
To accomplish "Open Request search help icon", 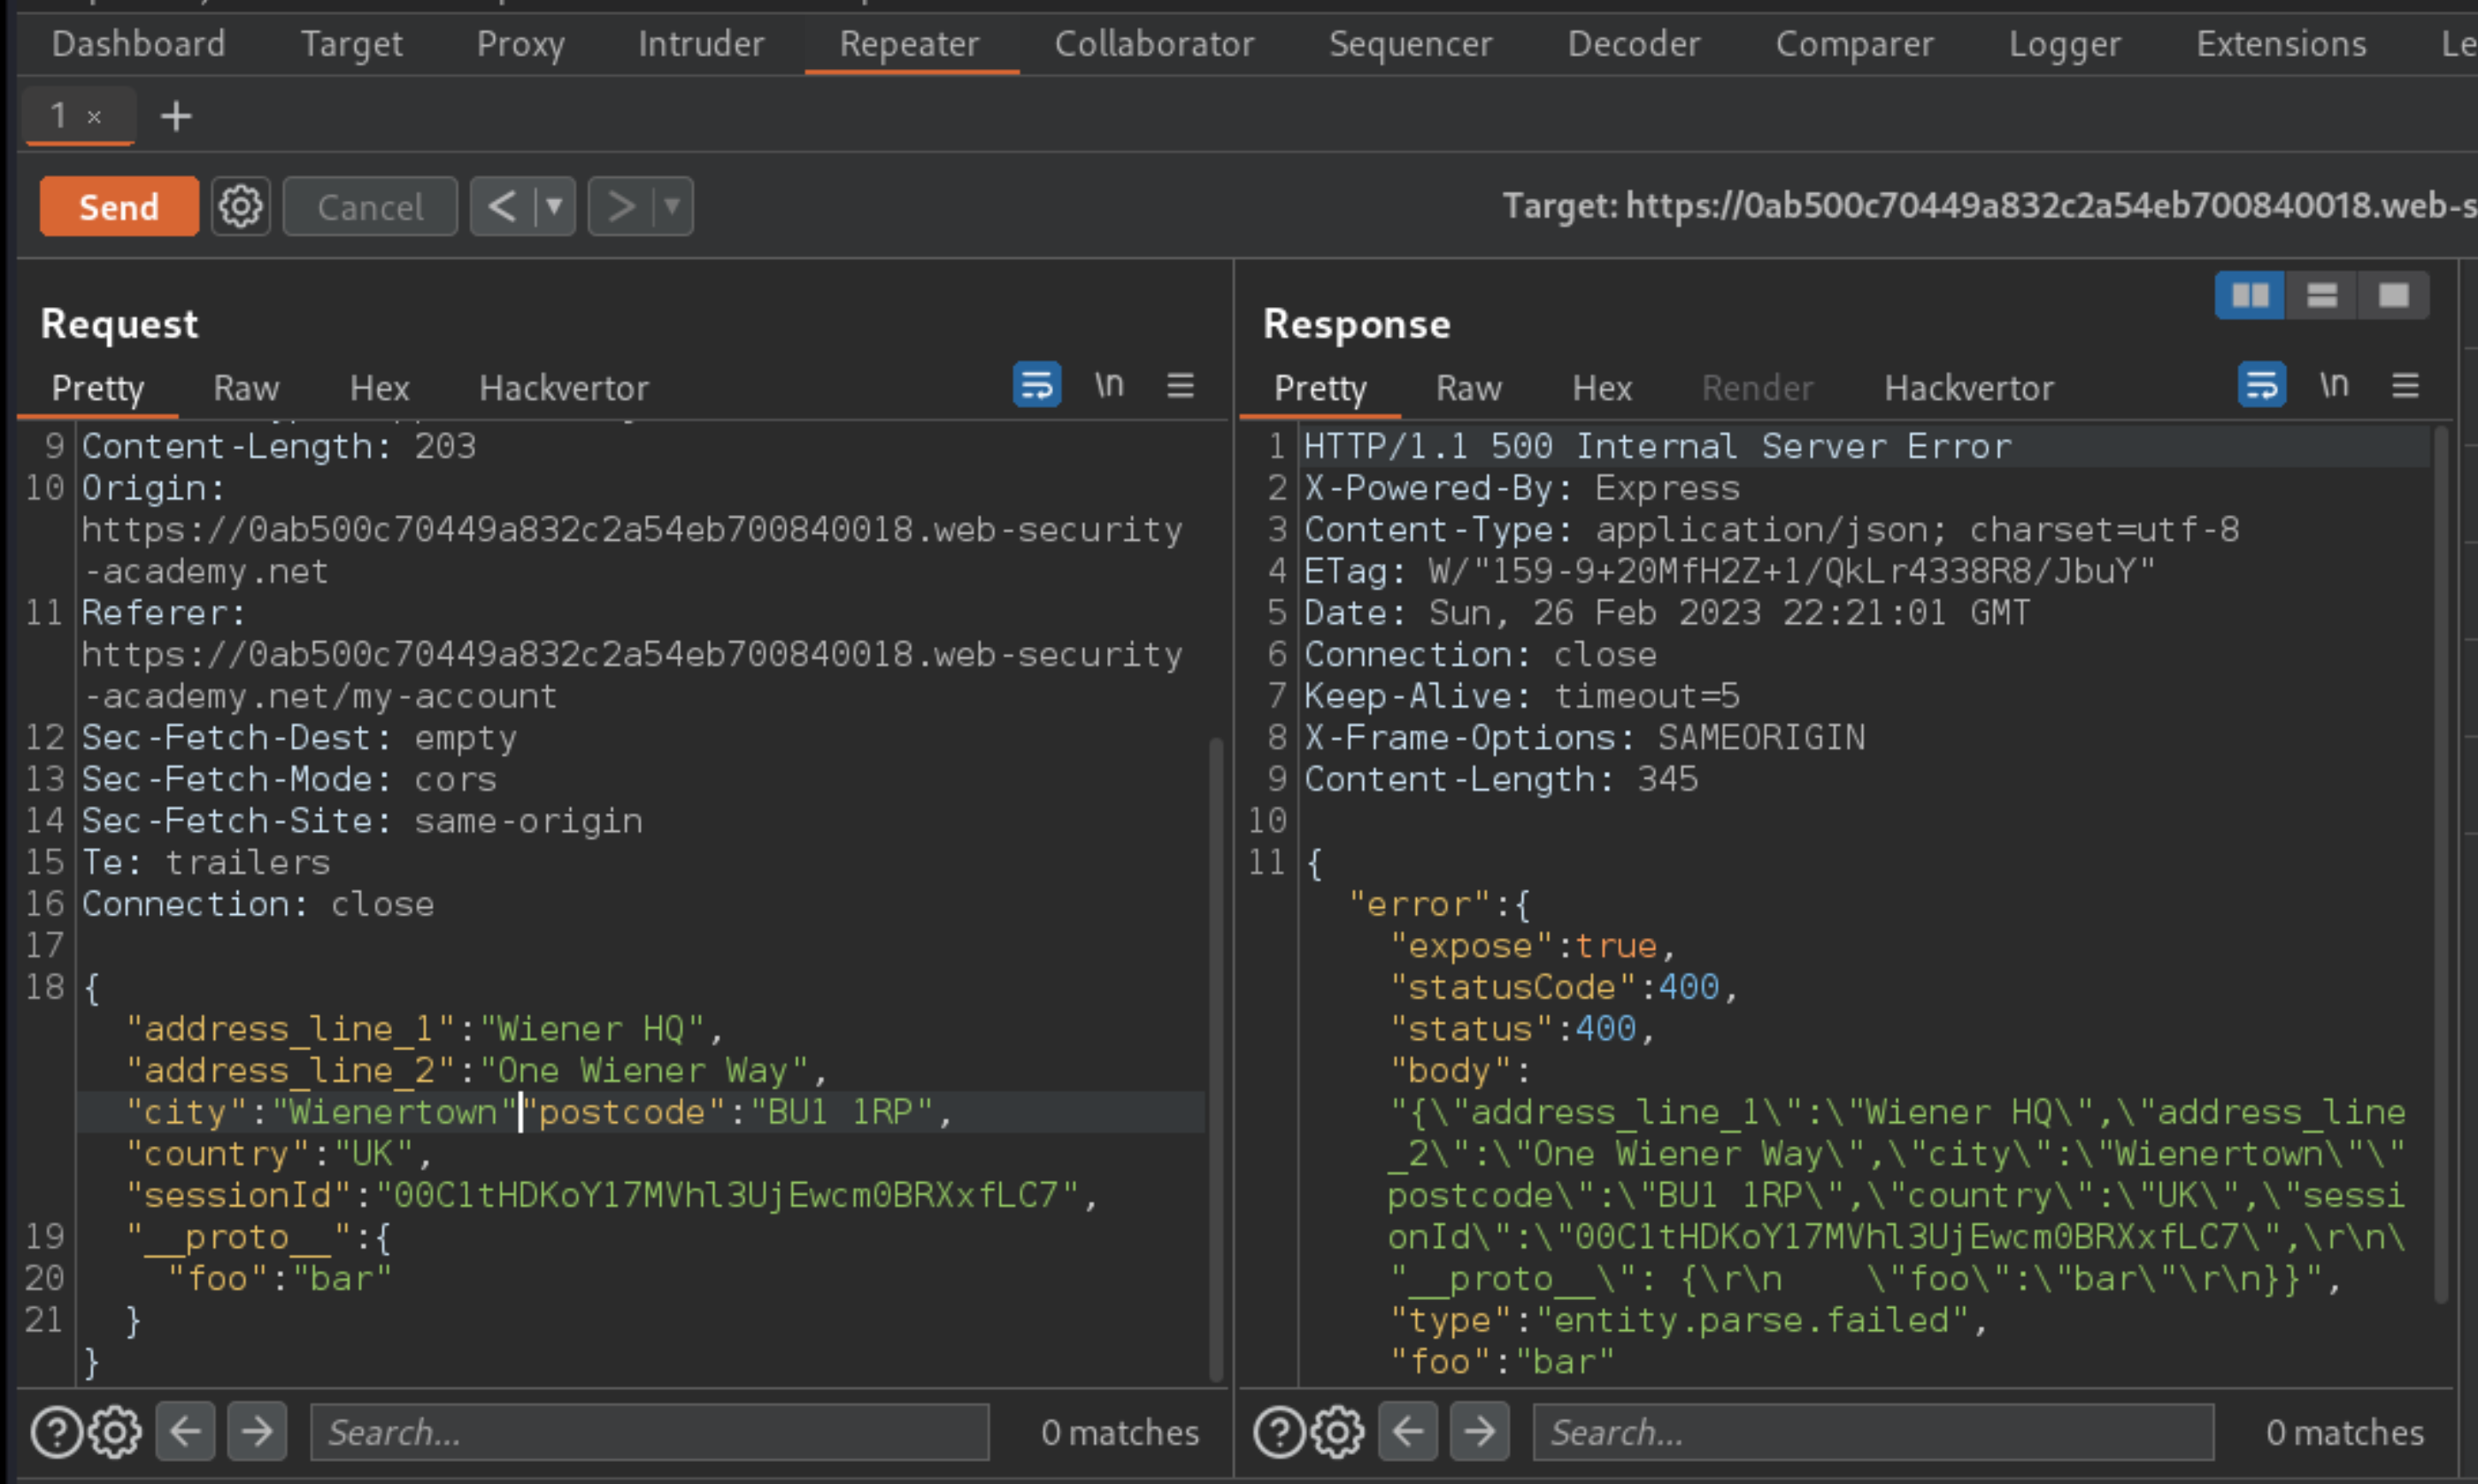I will (56, 1432).
